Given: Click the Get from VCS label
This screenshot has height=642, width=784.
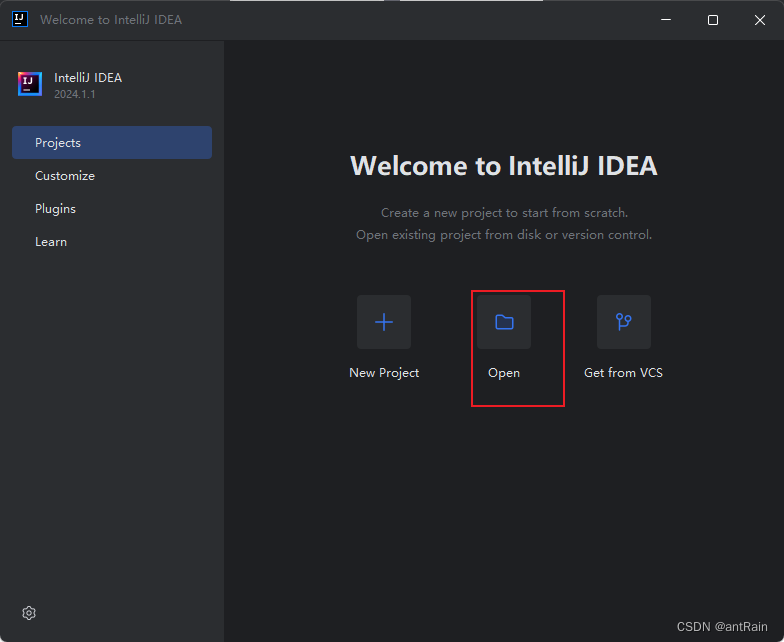Looking at the screenshot, I should [624, 373].
